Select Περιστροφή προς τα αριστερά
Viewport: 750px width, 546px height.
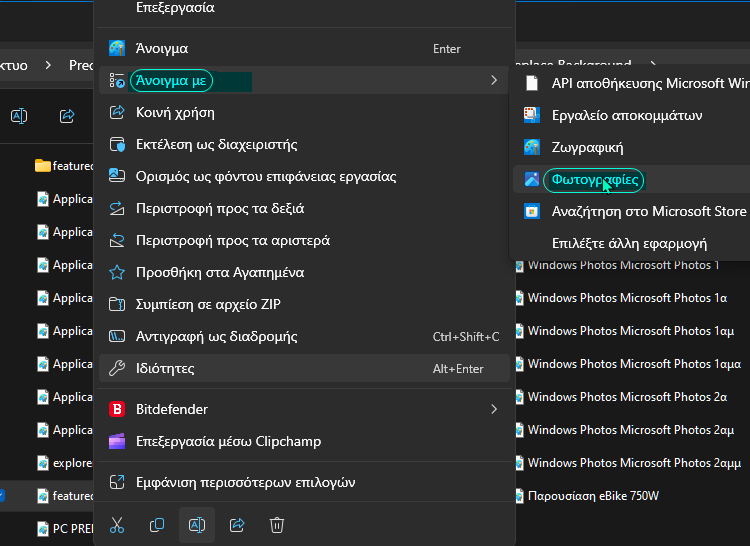pos(304,240)
